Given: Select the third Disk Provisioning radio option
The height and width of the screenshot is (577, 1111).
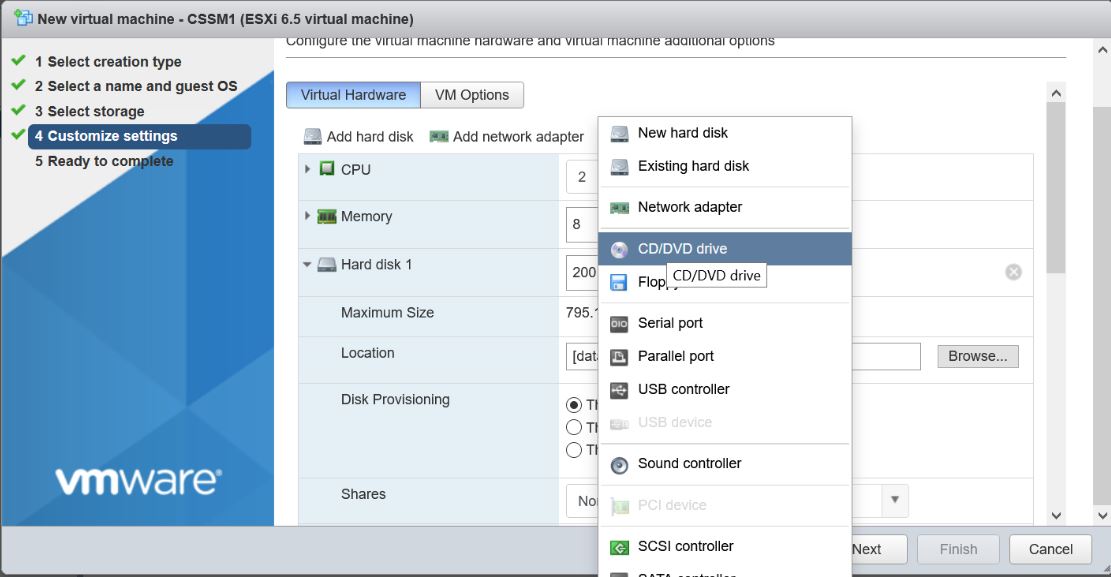Looking at the screenshot, I should 574,449.
